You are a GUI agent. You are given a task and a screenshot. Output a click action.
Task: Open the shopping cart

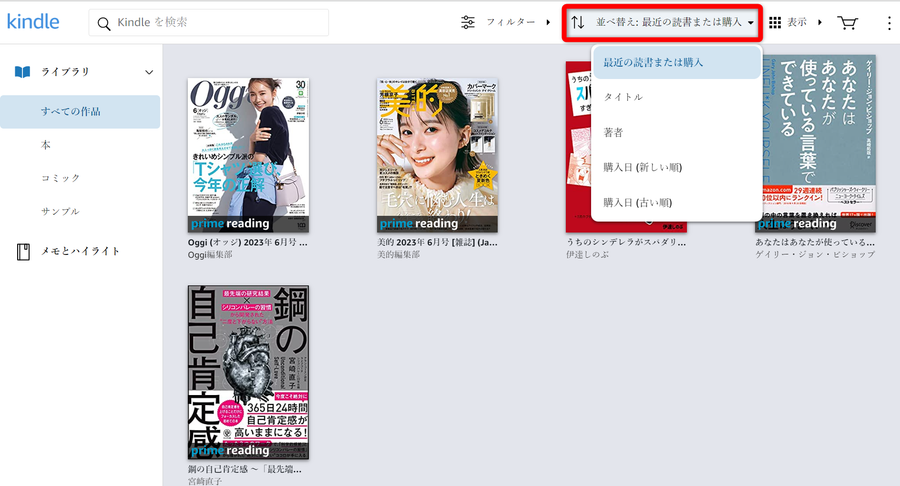point(847,22)
